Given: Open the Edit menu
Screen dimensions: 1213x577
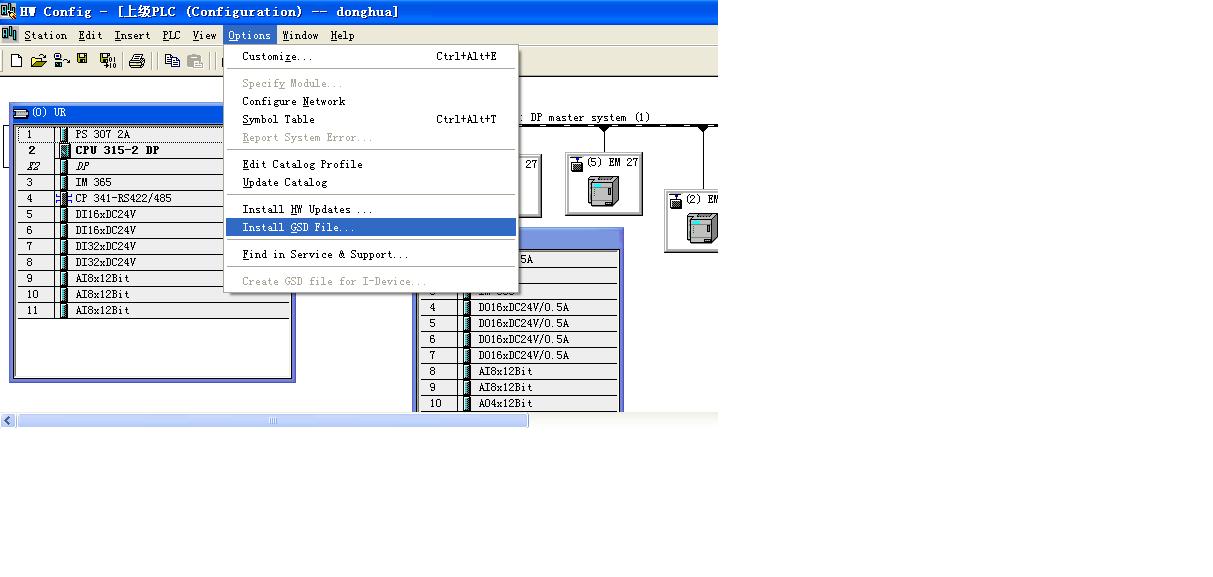Looking at the screenshot, I should pos(90,35).
